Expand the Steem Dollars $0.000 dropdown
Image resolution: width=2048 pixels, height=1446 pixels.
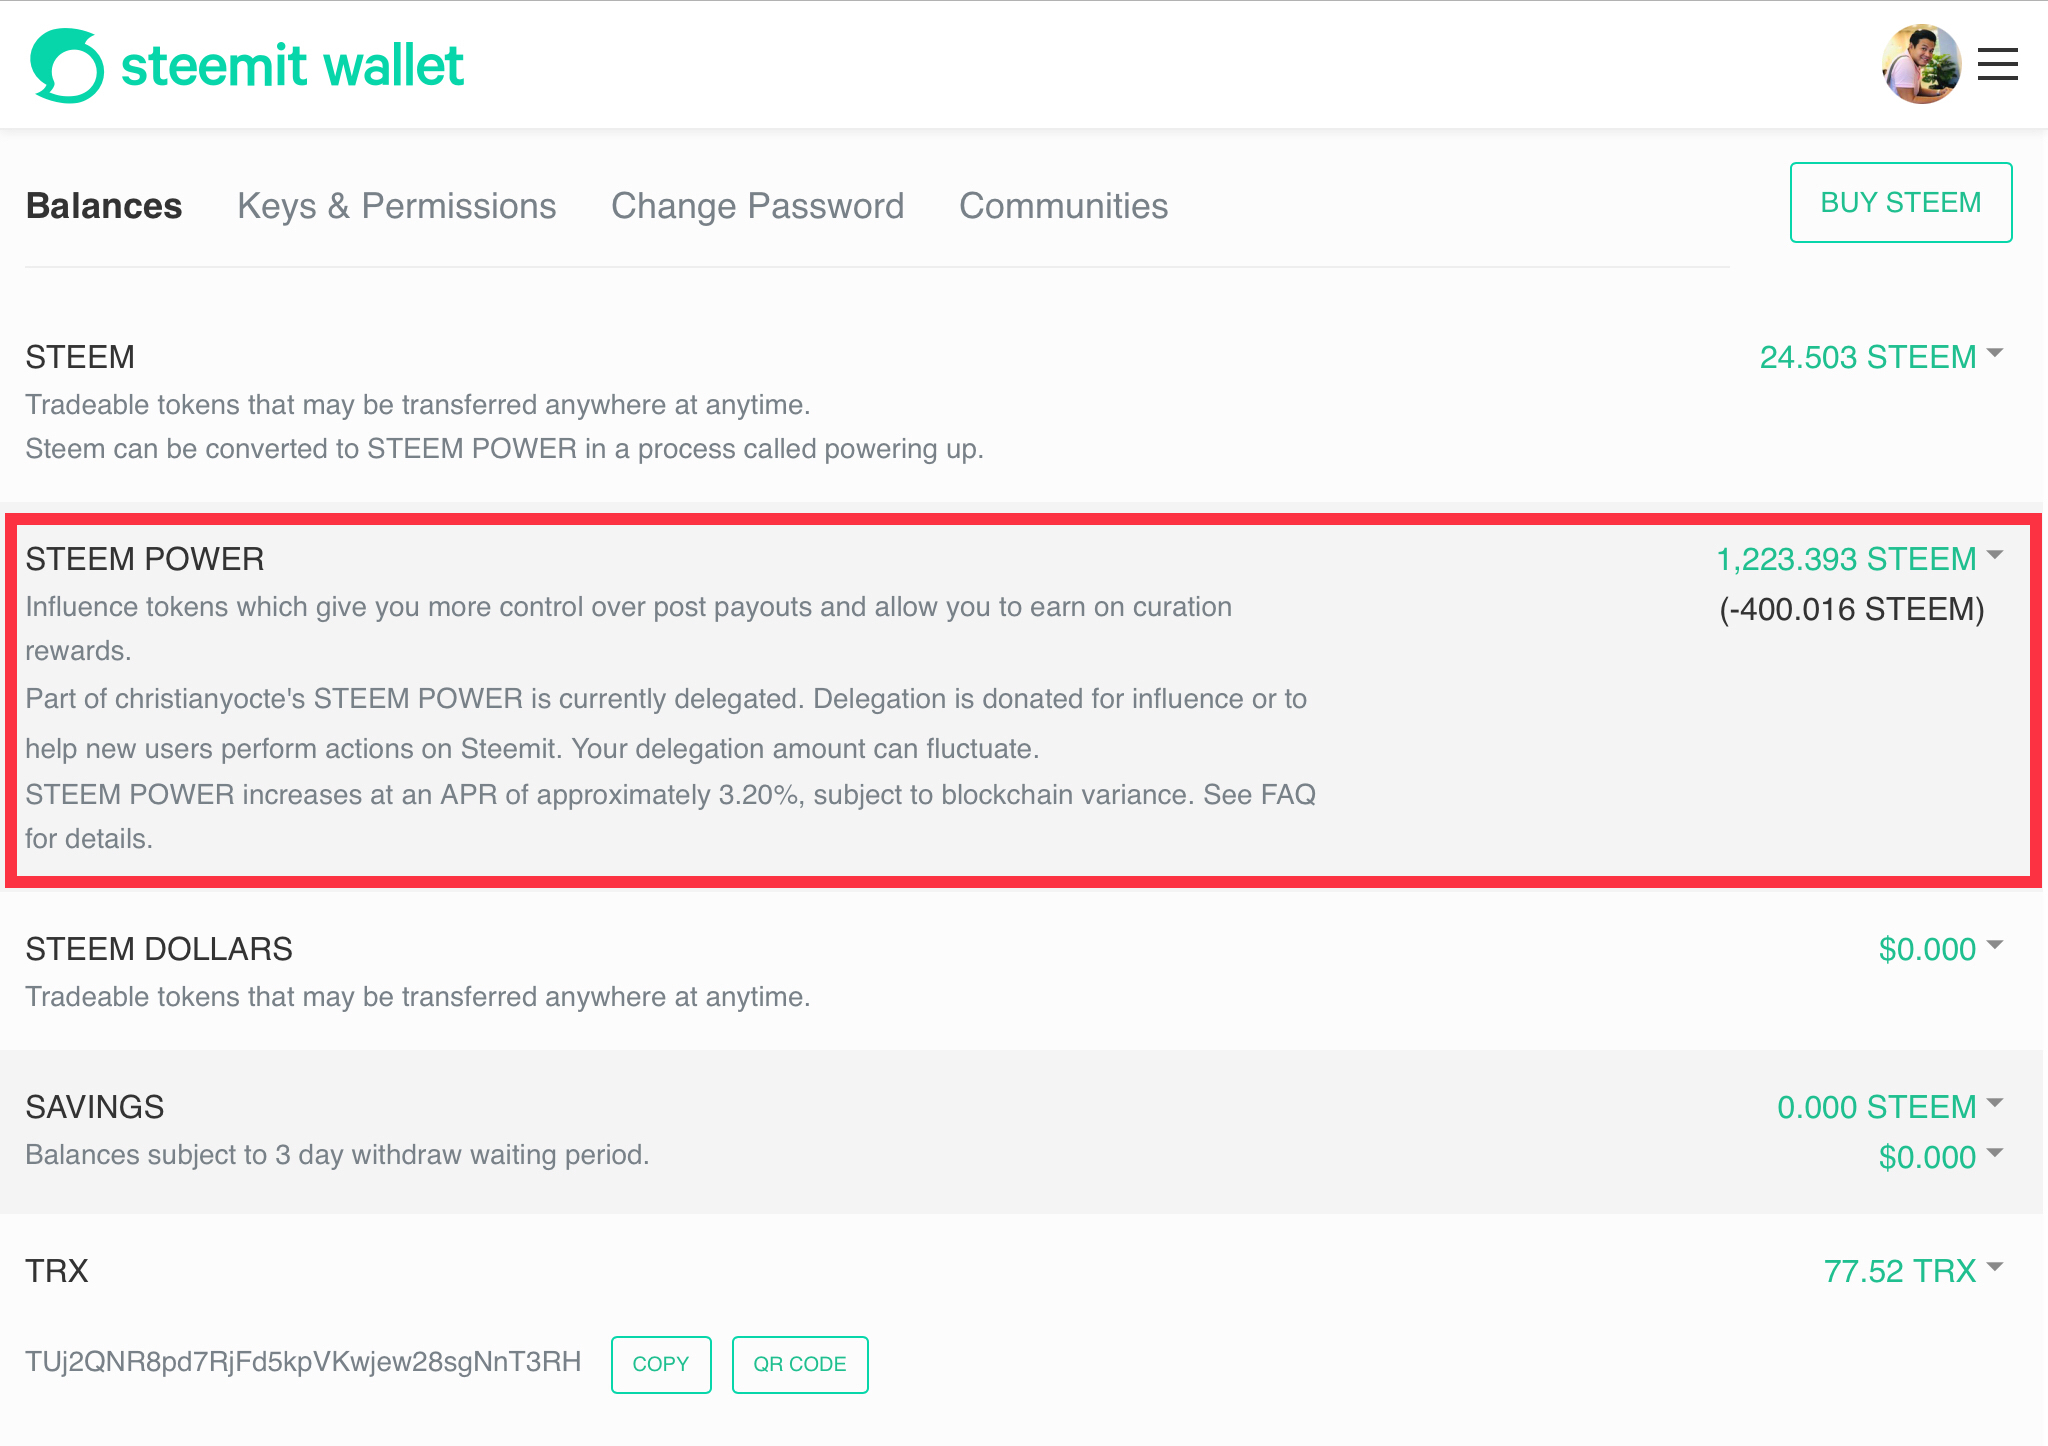coord(1940,949)
